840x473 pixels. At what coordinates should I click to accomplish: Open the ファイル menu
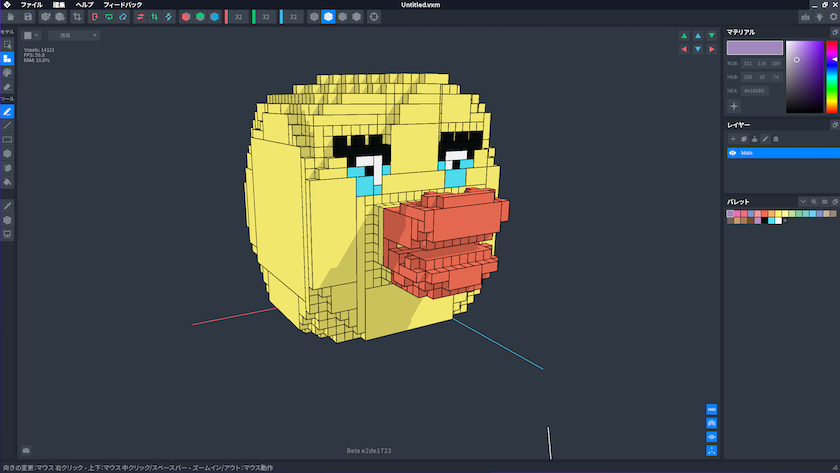tap(31, 5)
